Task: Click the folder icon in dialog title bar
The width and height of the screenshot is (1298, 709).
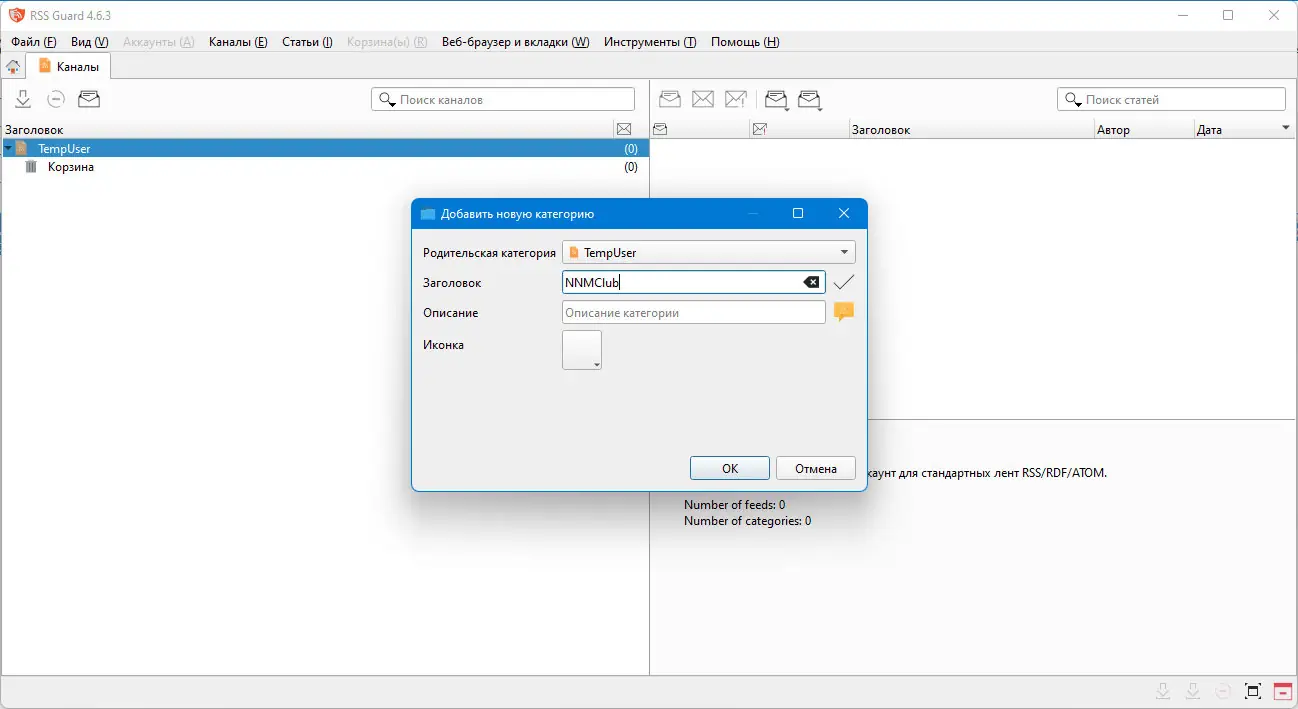Action: click(x=428, y=214)
